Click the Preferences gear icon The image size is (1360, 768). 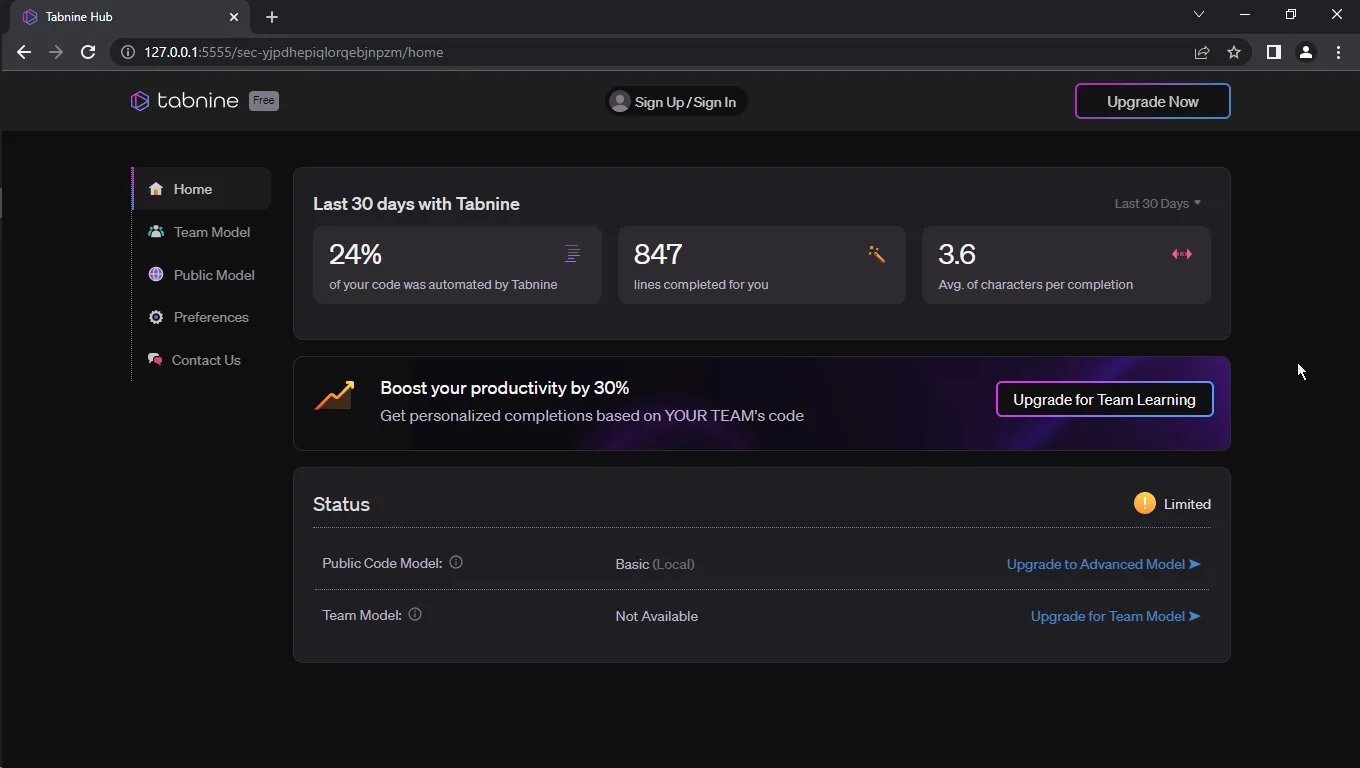(156, 317)
